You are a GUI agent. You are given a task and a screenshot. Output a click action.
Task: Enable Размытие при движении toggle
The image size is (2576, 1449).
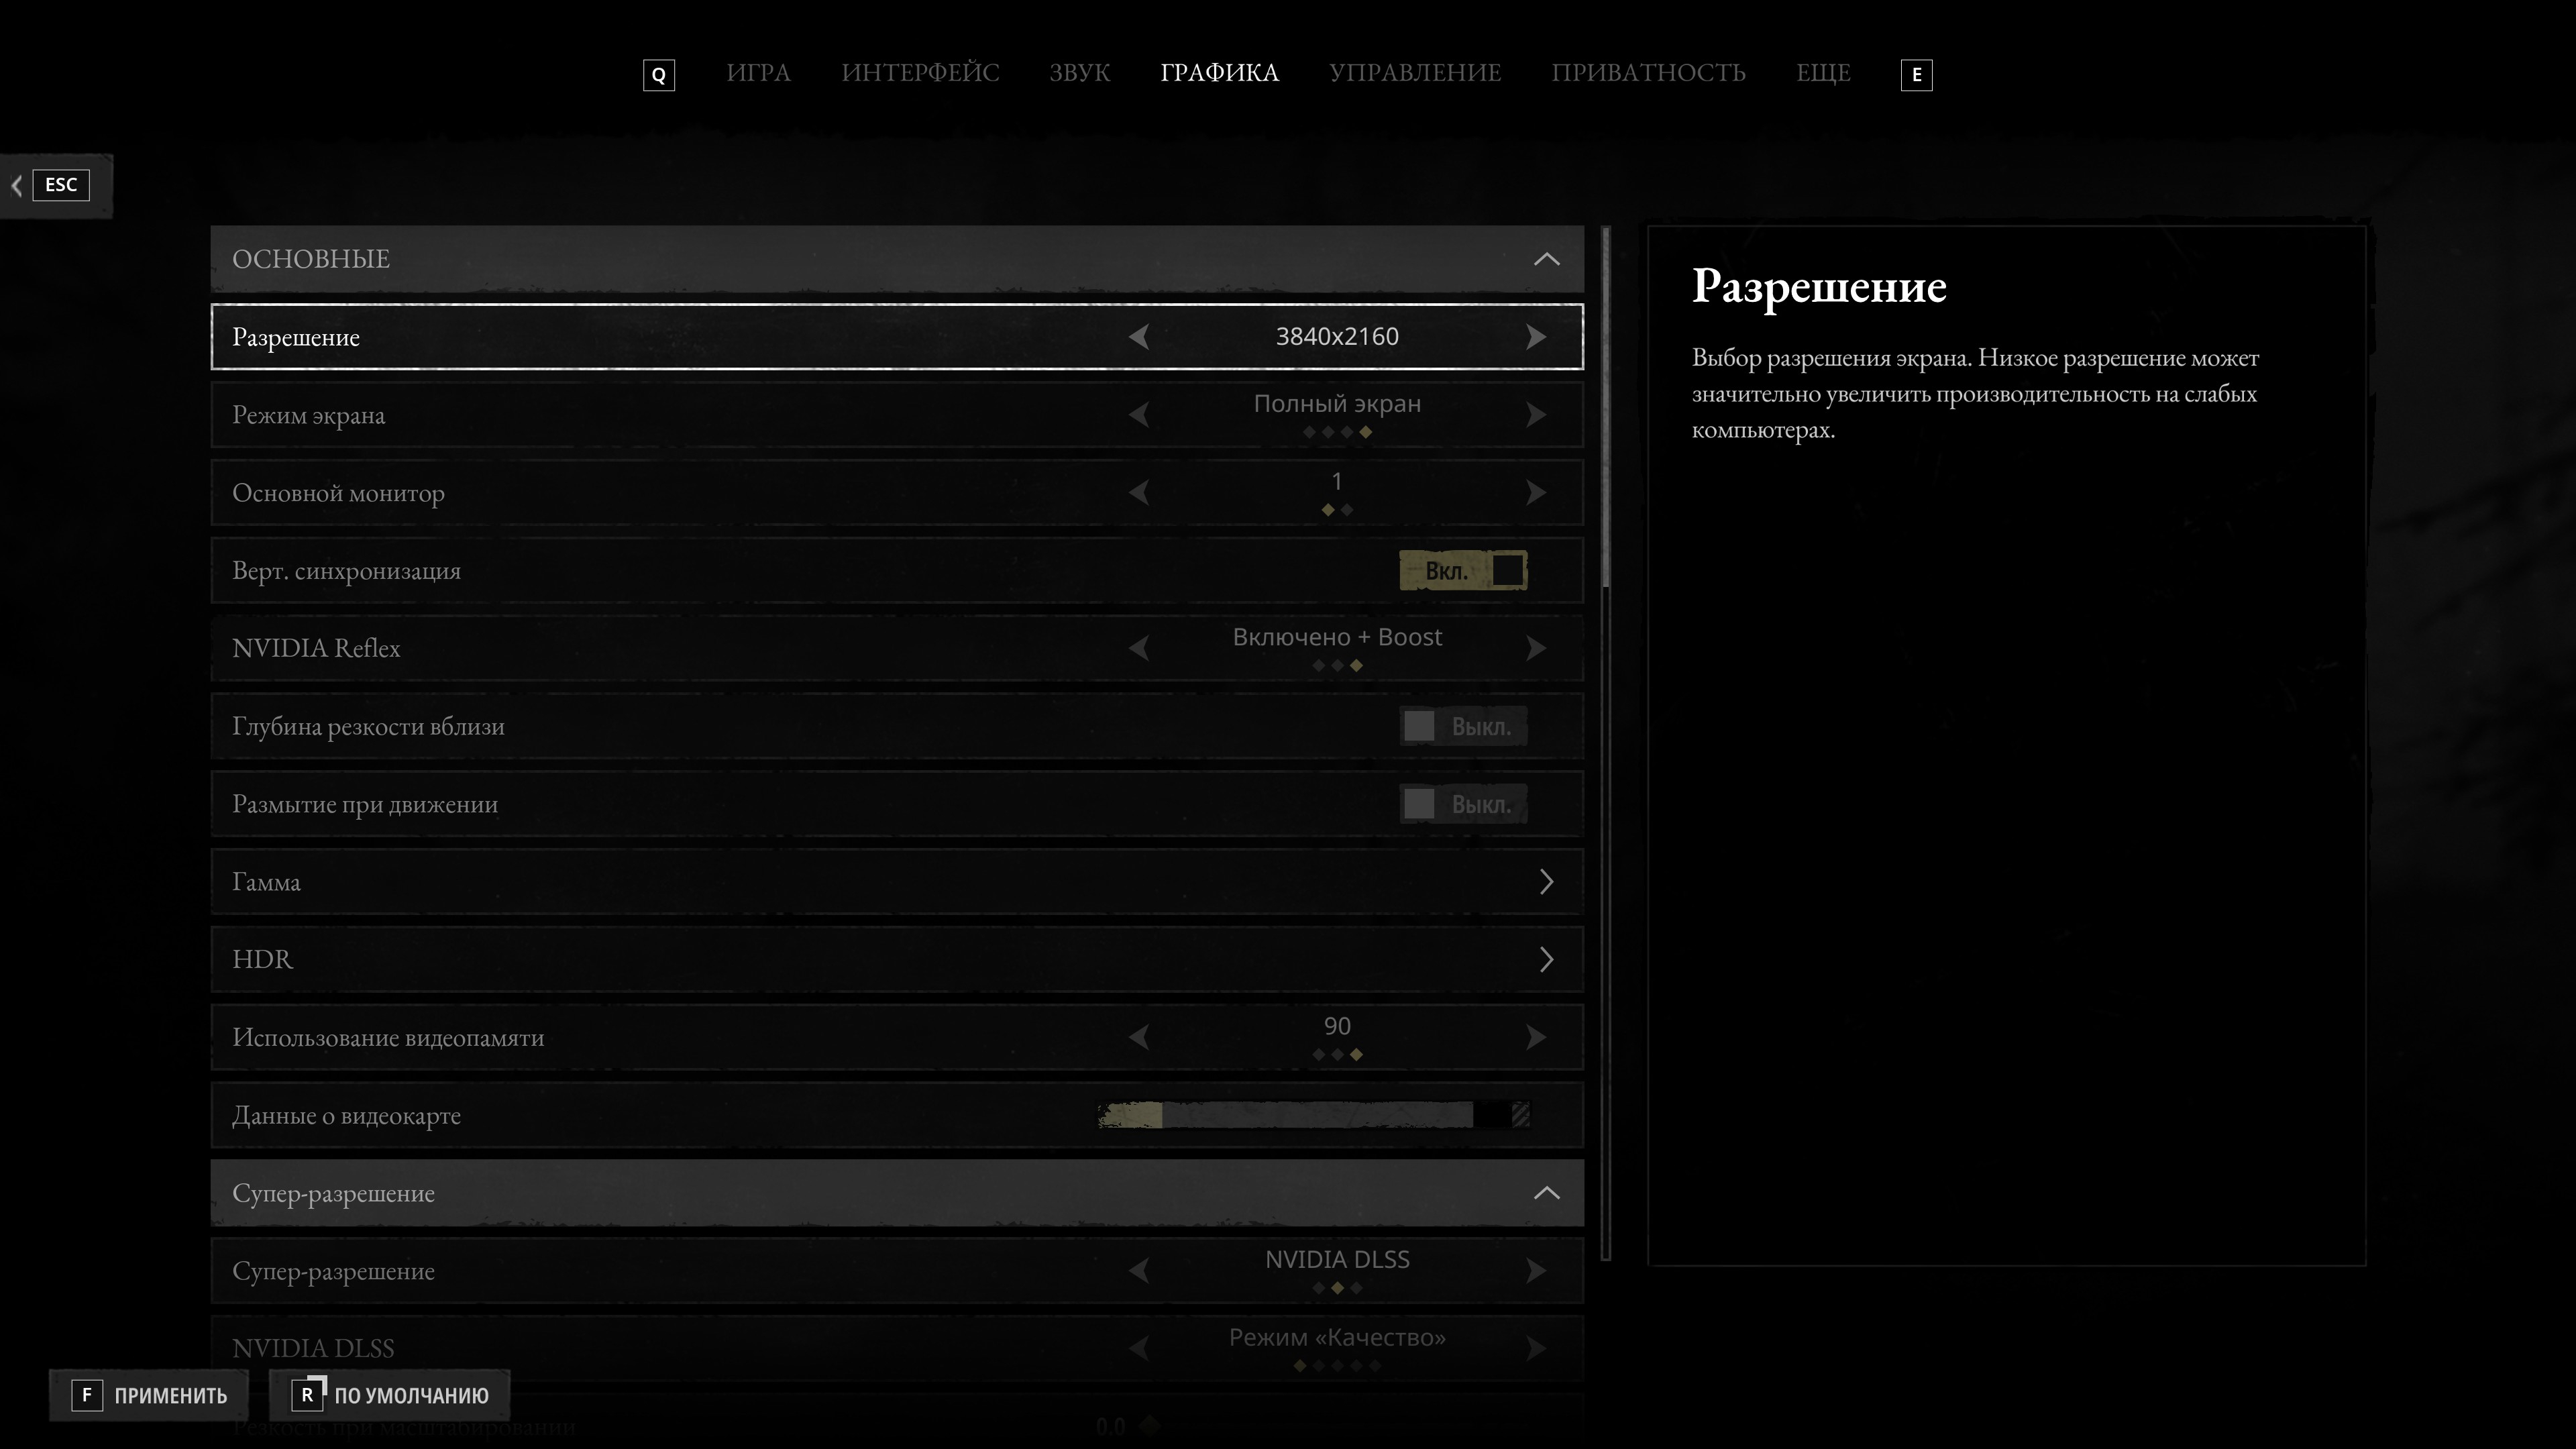pyautogui.click(x=1462, y=804)
